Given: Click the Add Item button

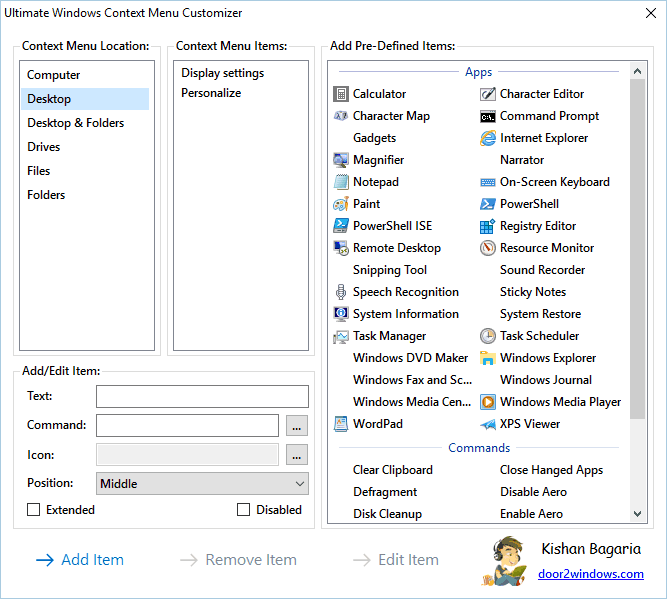Looking at the screenshot, I should 80,560.
